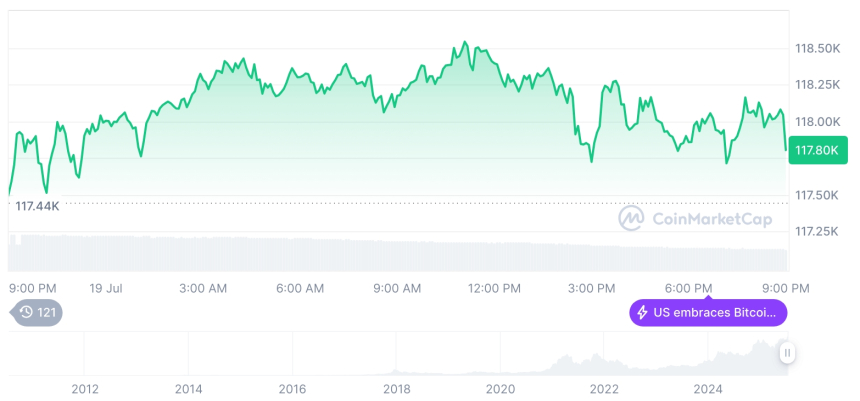Click the clock history icon beside 121

pyautogui.click(x=24, y=313)
